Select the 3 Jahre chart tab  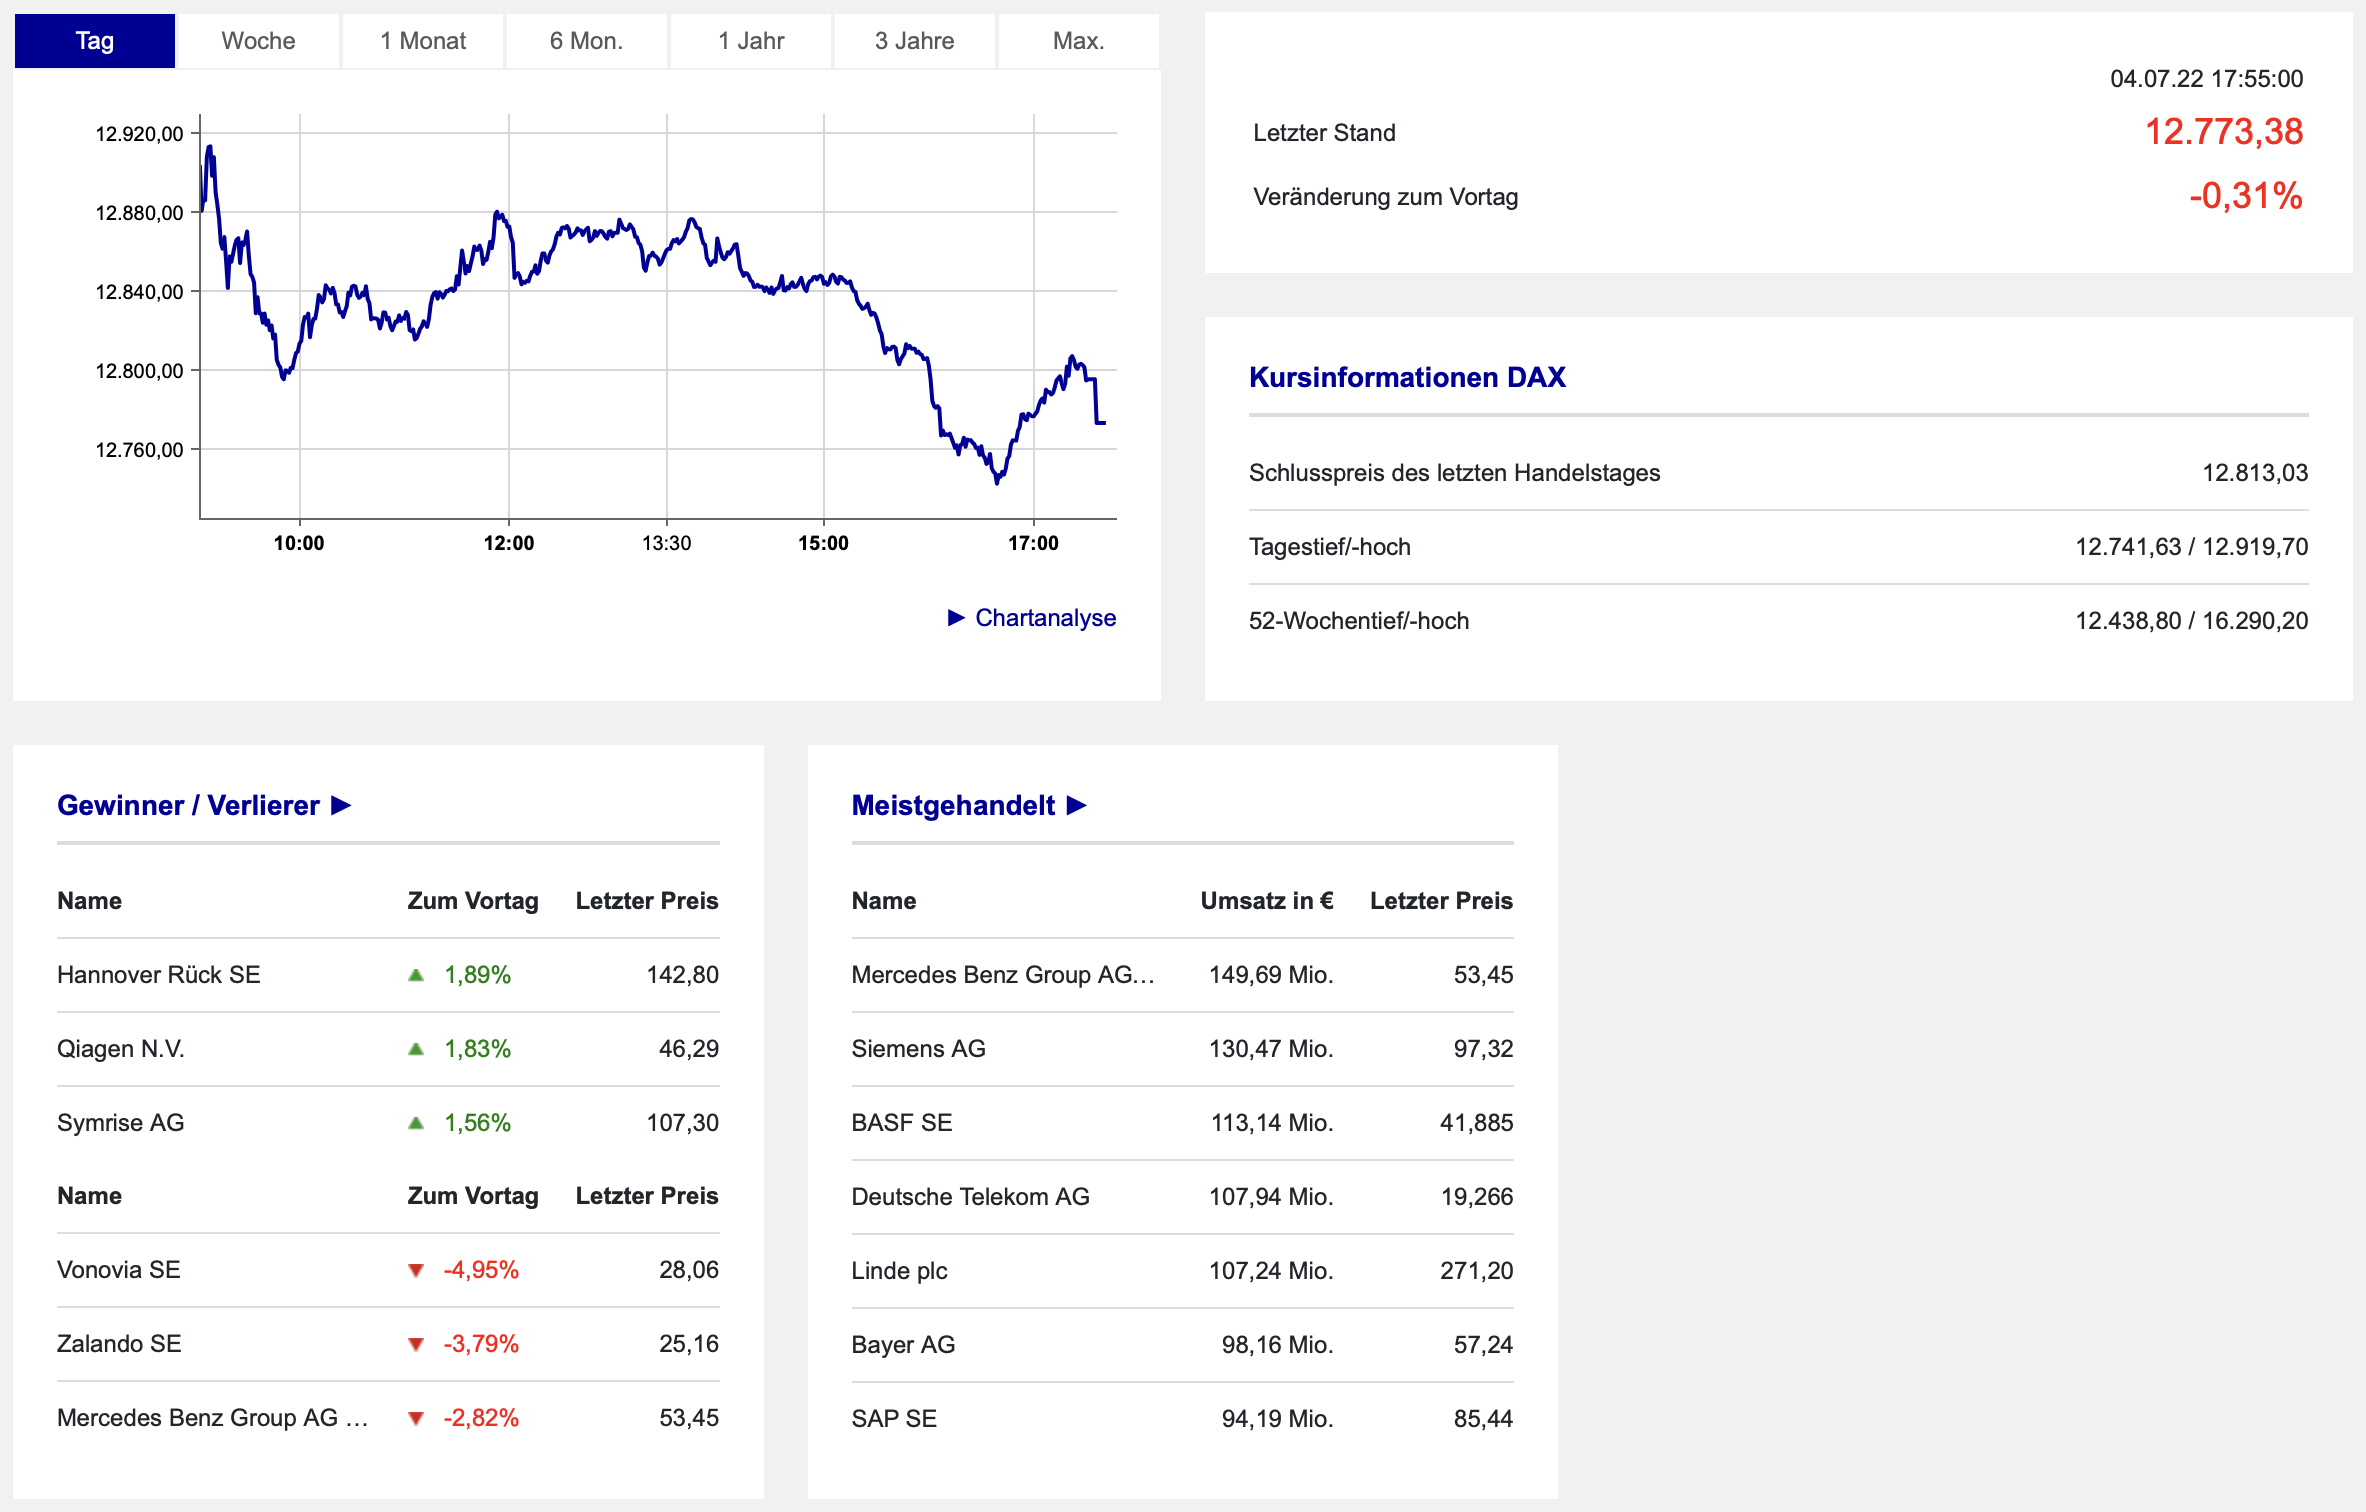click(x=914, y=41)
